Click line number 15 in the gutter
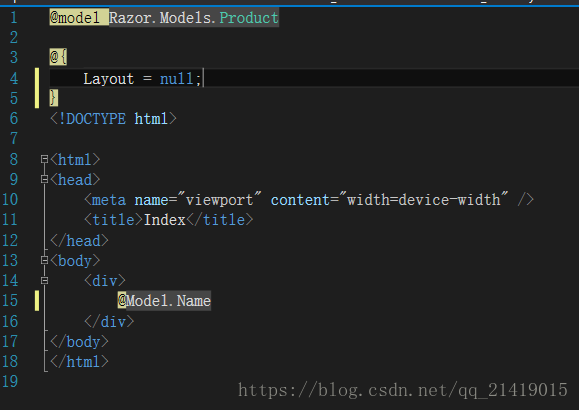Viewport: 579px width, 410px height. pyautogui.click(x=10, y=301)
